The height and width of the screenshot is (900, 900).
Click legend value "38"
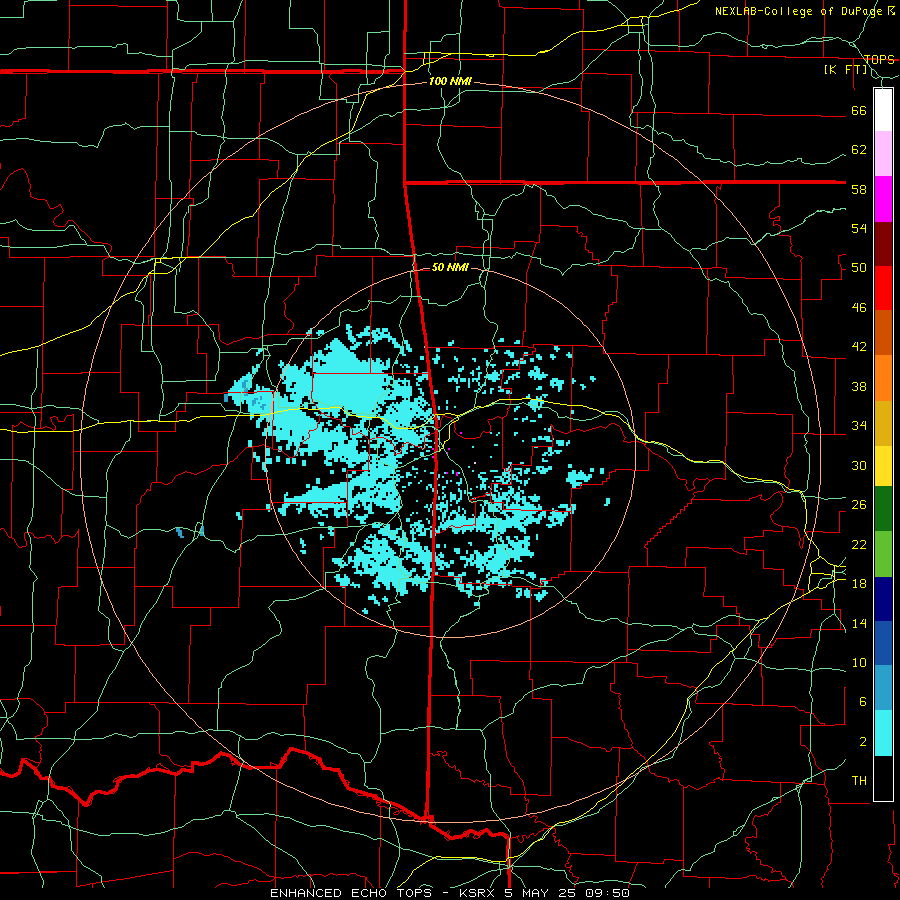pos(859,387)
